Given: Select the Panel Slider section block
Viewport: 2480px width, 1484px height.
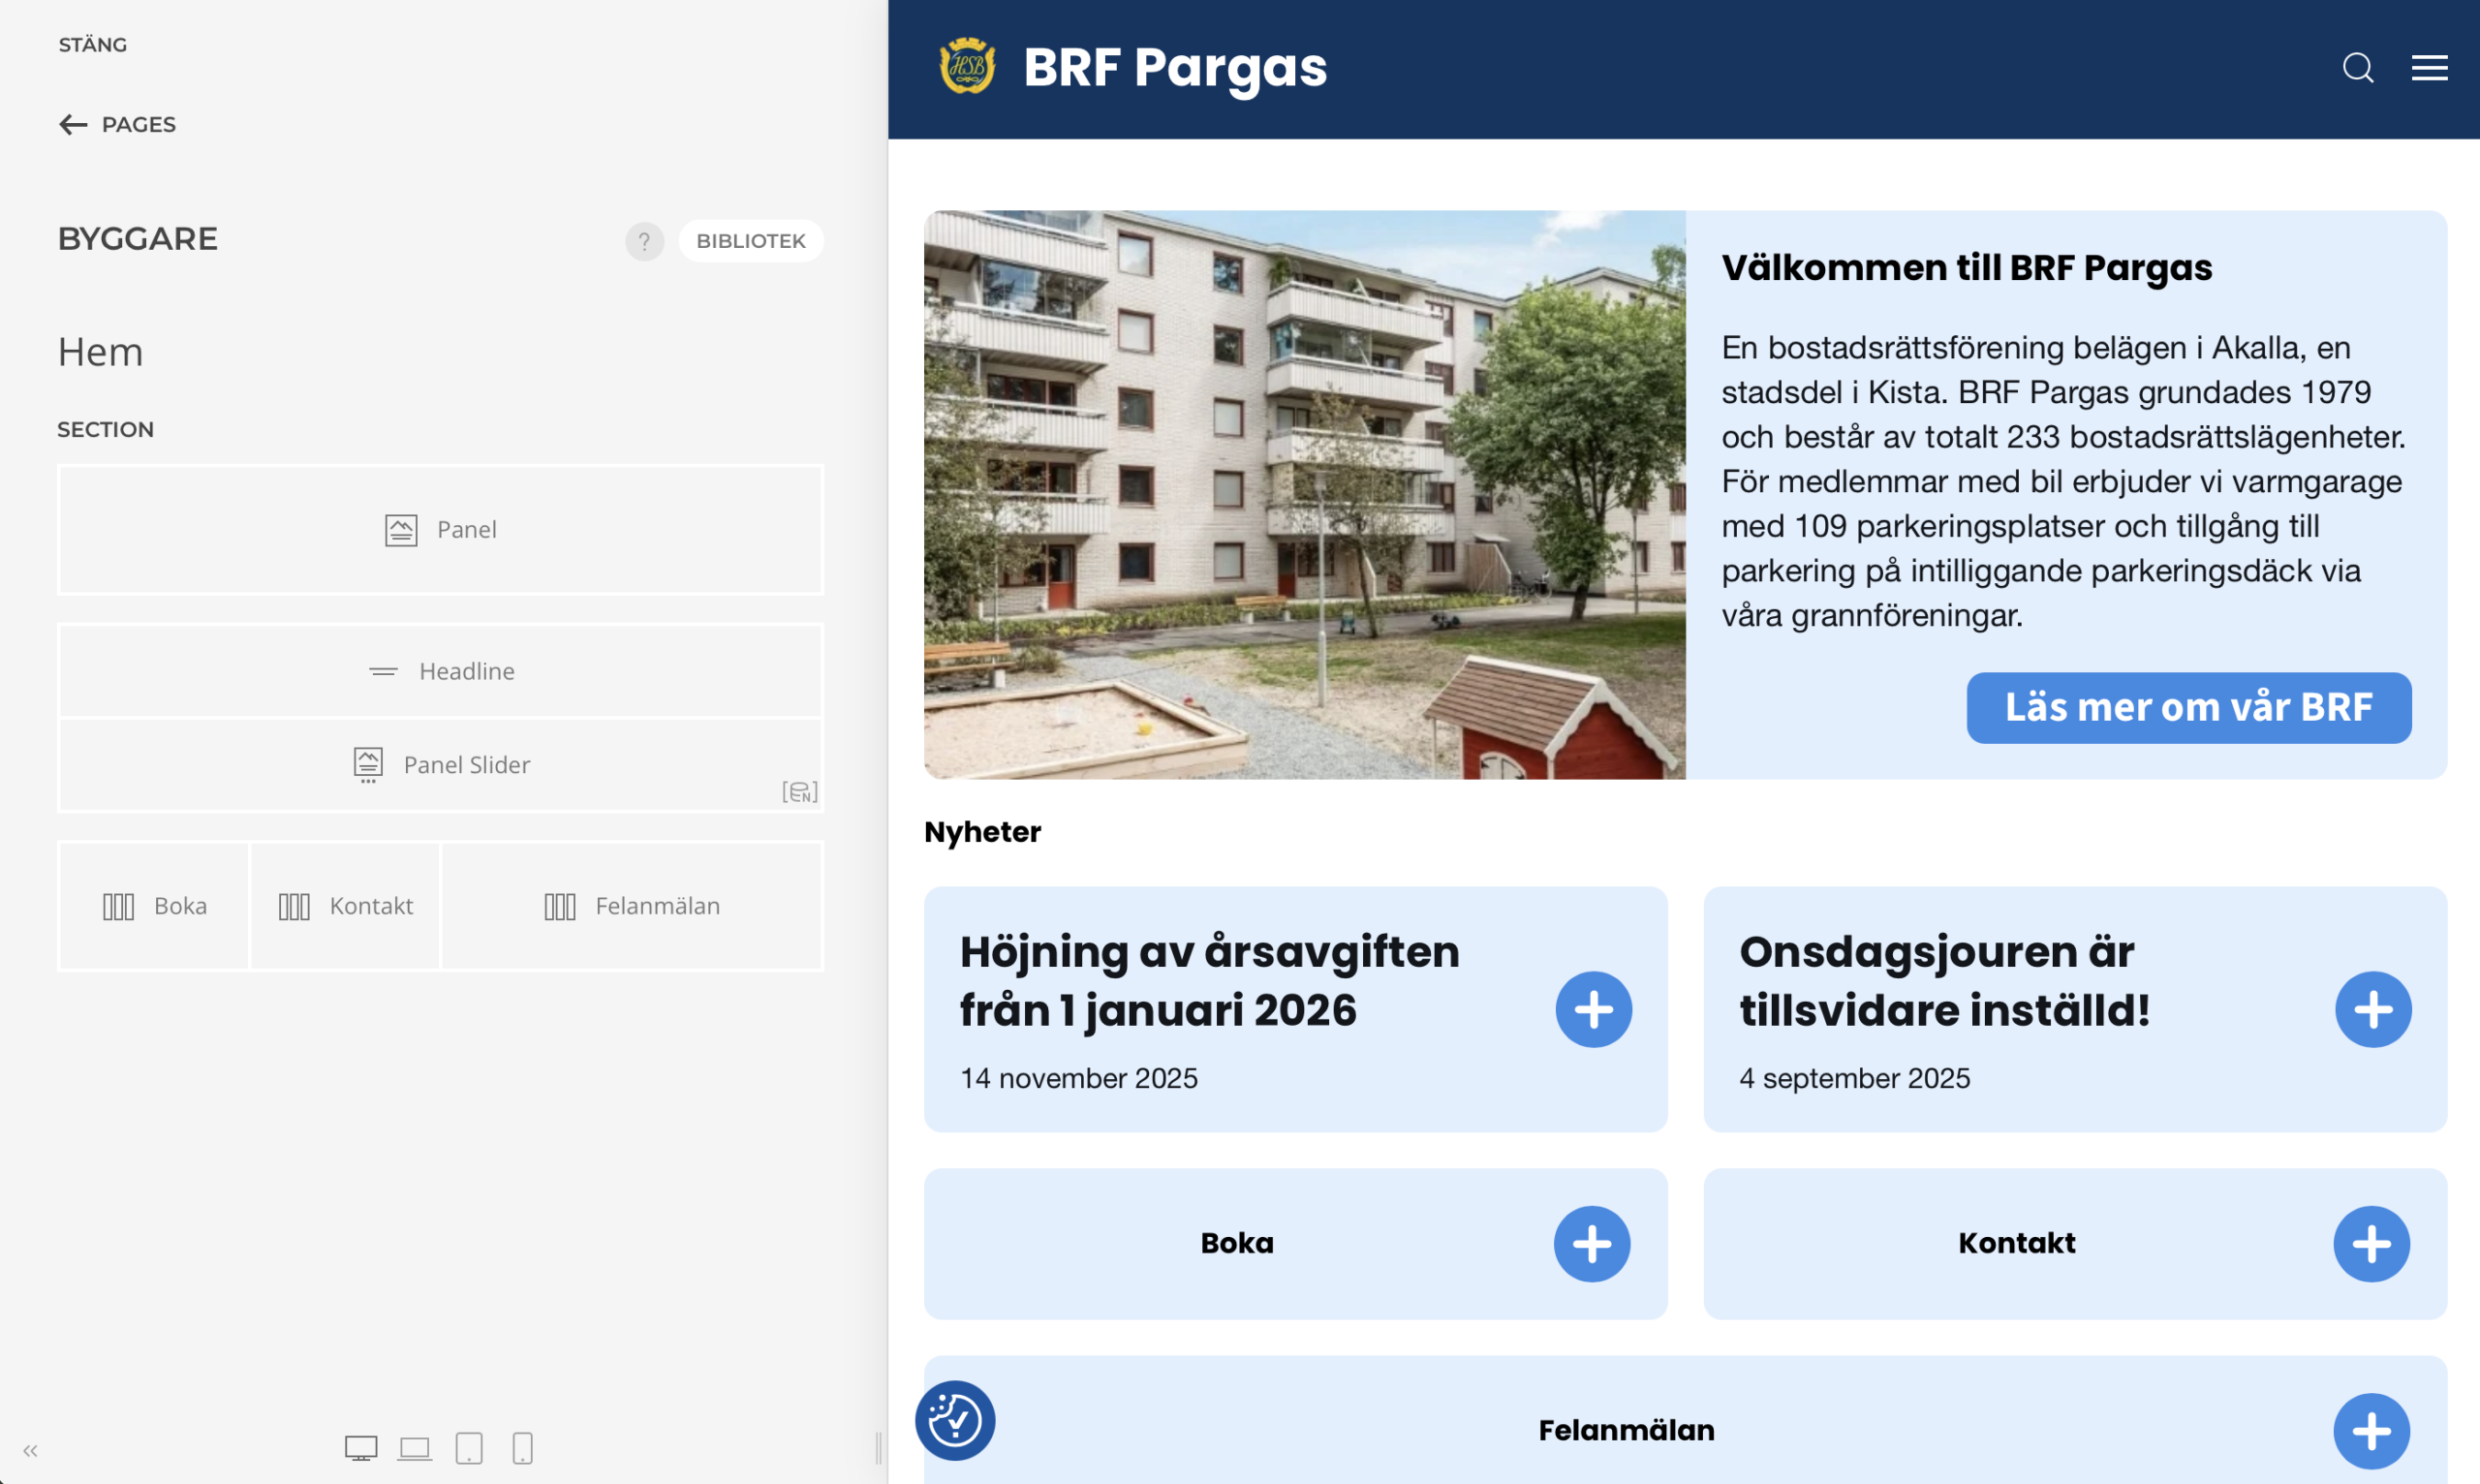Looking at the screenshot, I should pos(440,765).
